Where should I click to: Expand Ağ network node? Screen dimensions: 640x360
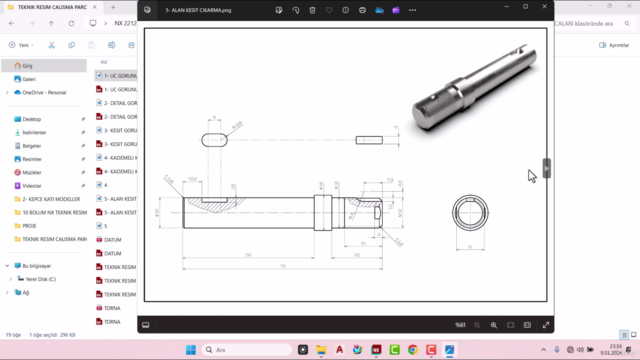7,293
